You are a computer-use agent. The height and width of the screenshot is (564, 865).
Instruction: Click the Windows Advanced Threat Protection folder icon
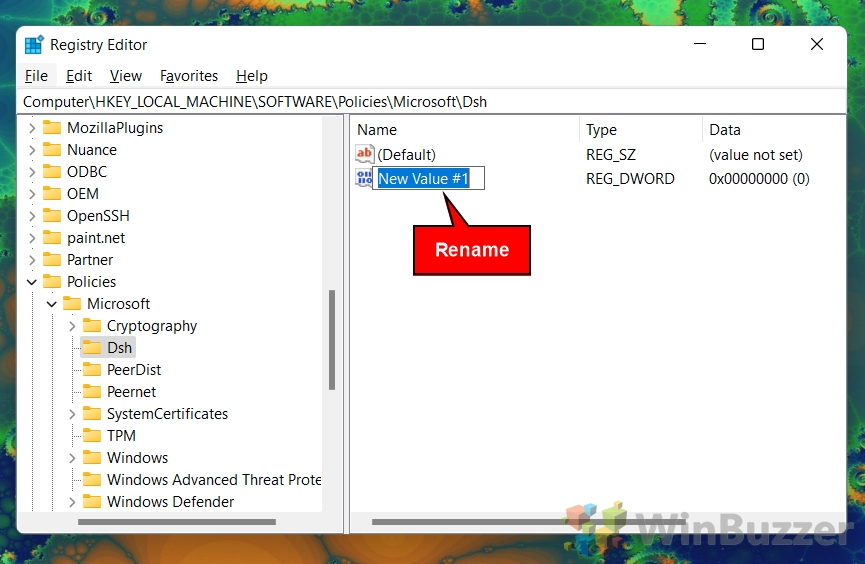(x=92, y=480)
